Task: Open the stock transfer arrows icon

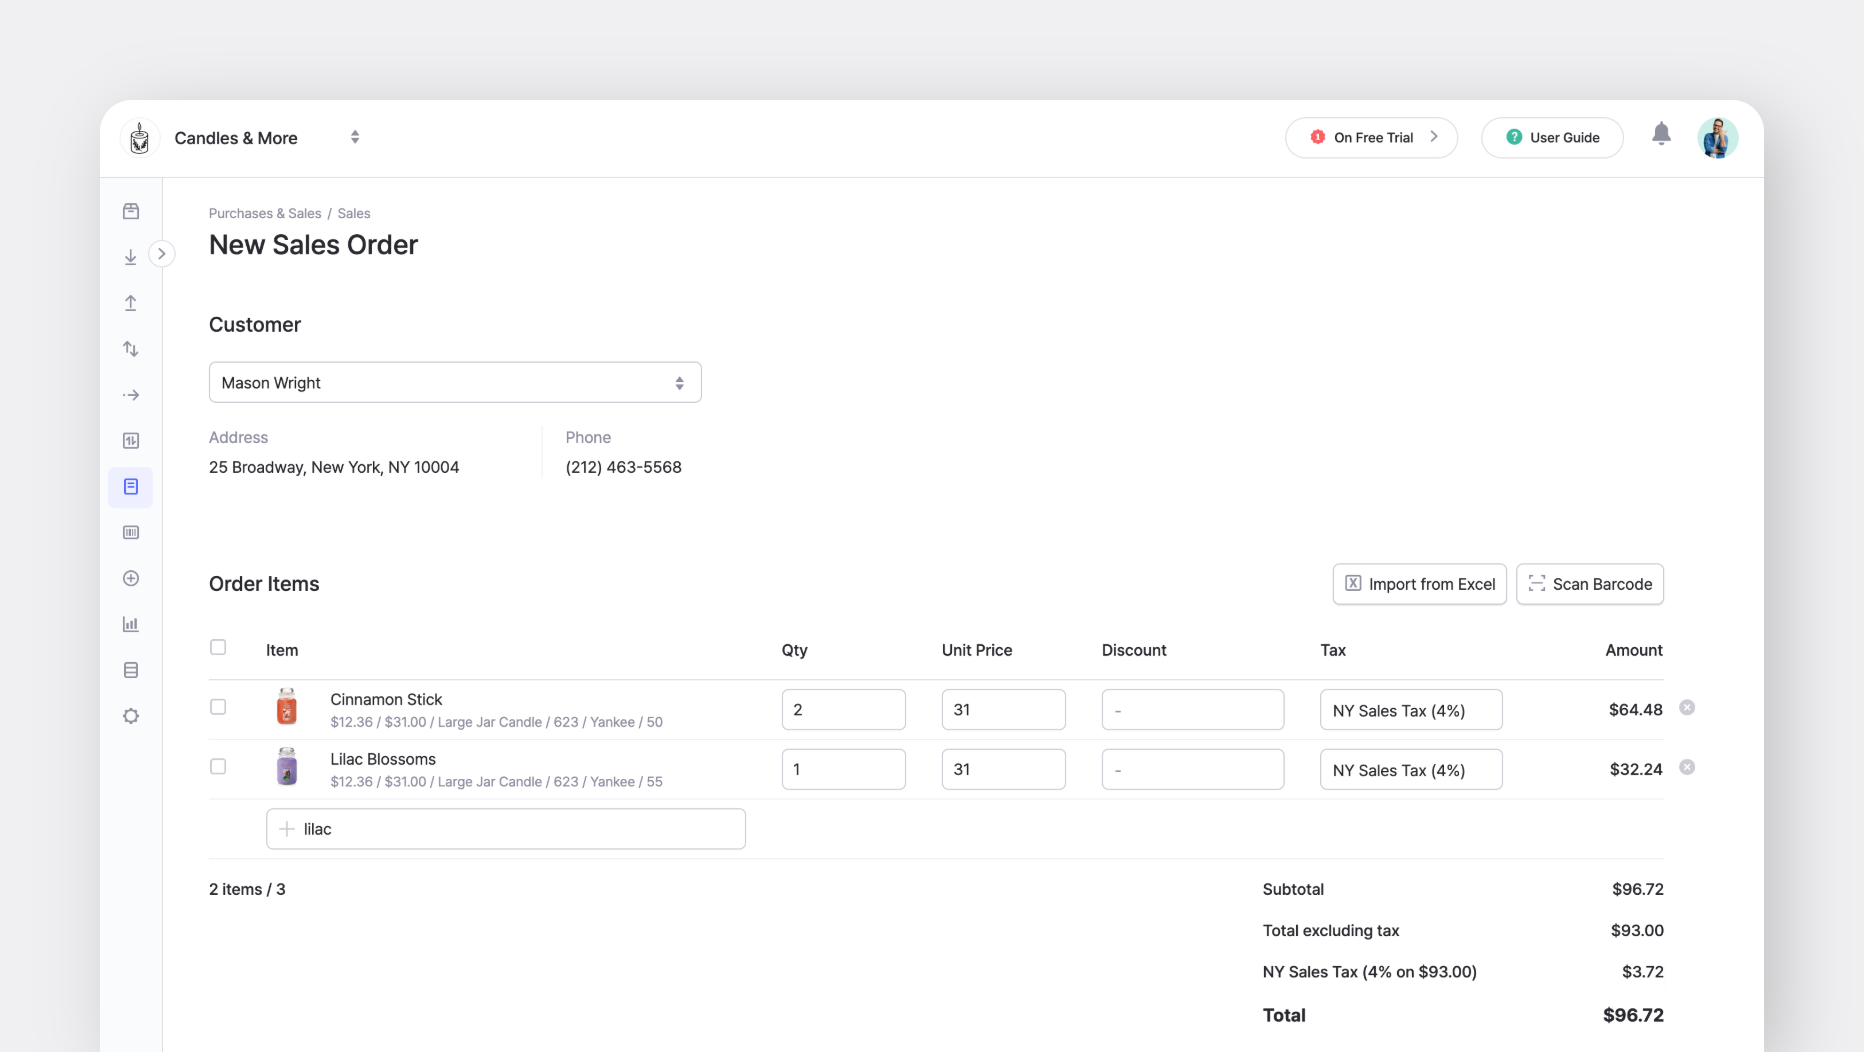Action: (130, 349)
